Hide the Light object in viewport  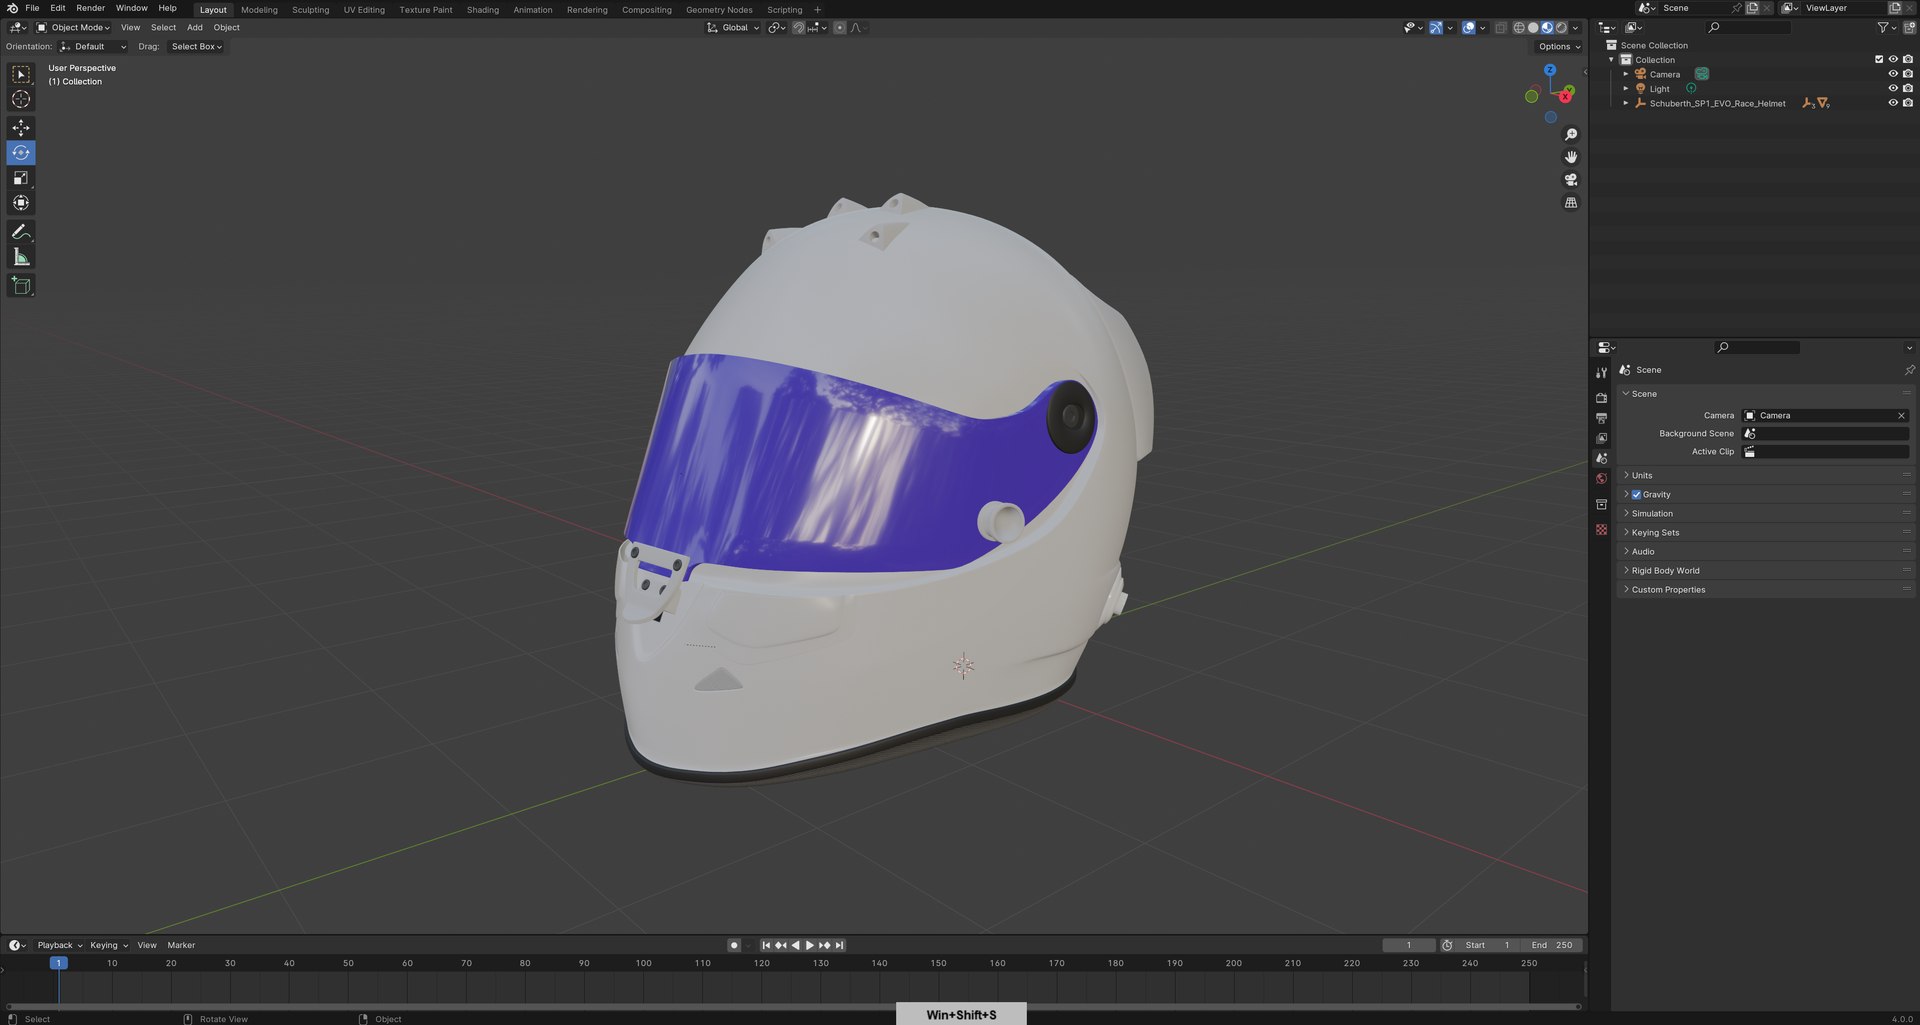1893,89
